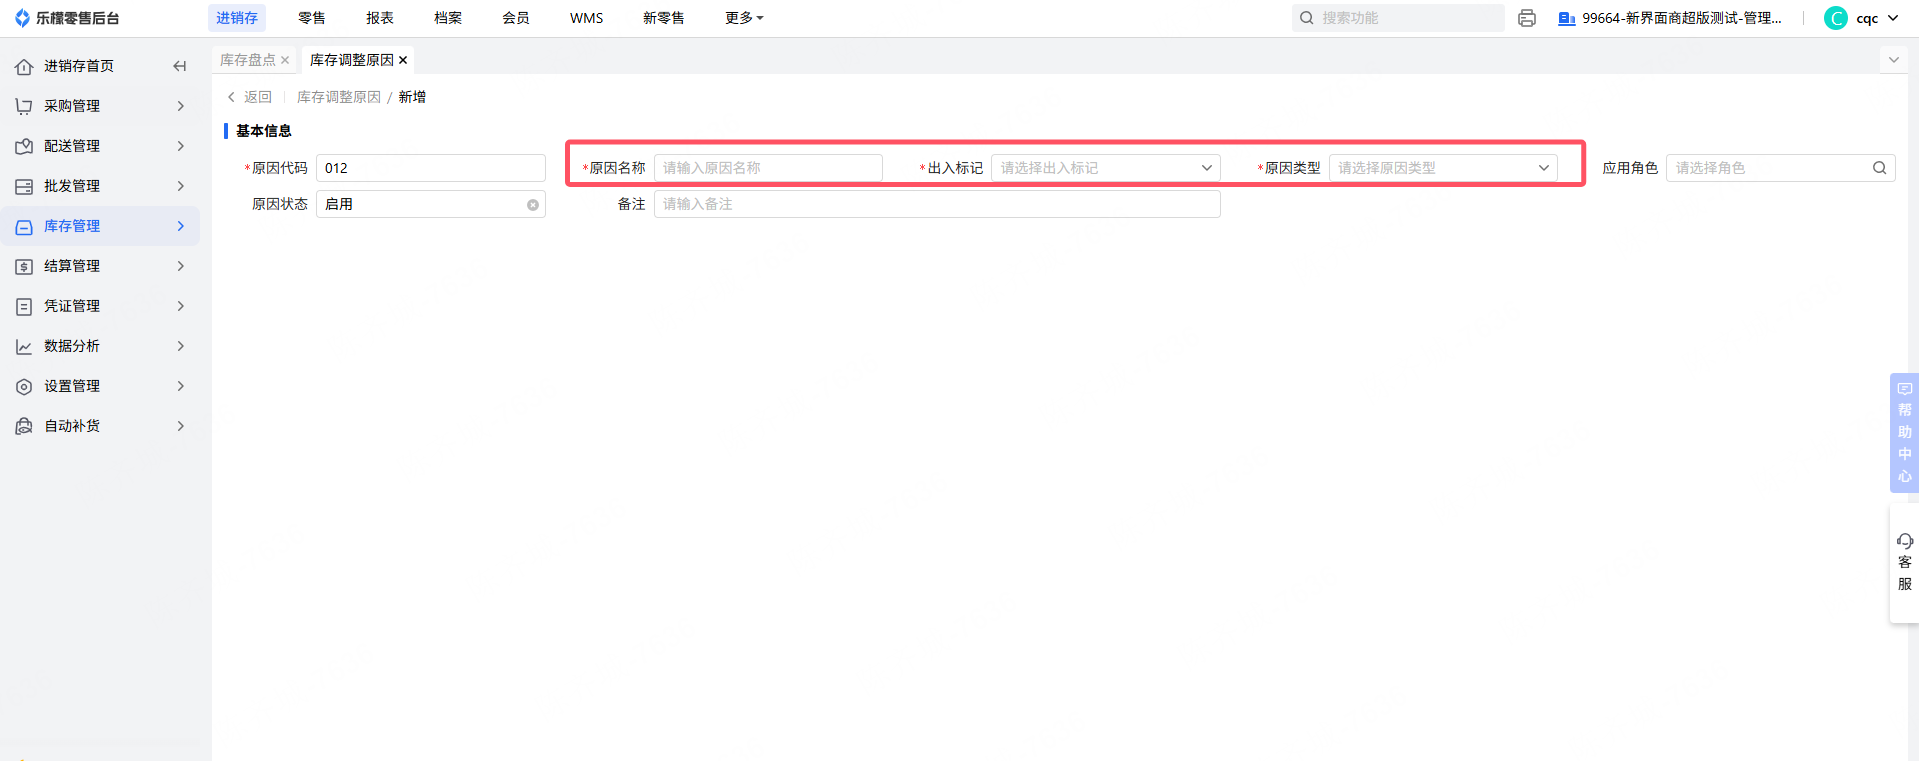This screenshot has height=761, width=1919.
Task: Open 进销存首页 from the sidebar
Action: pyautogui.click(x=79, y=66)
